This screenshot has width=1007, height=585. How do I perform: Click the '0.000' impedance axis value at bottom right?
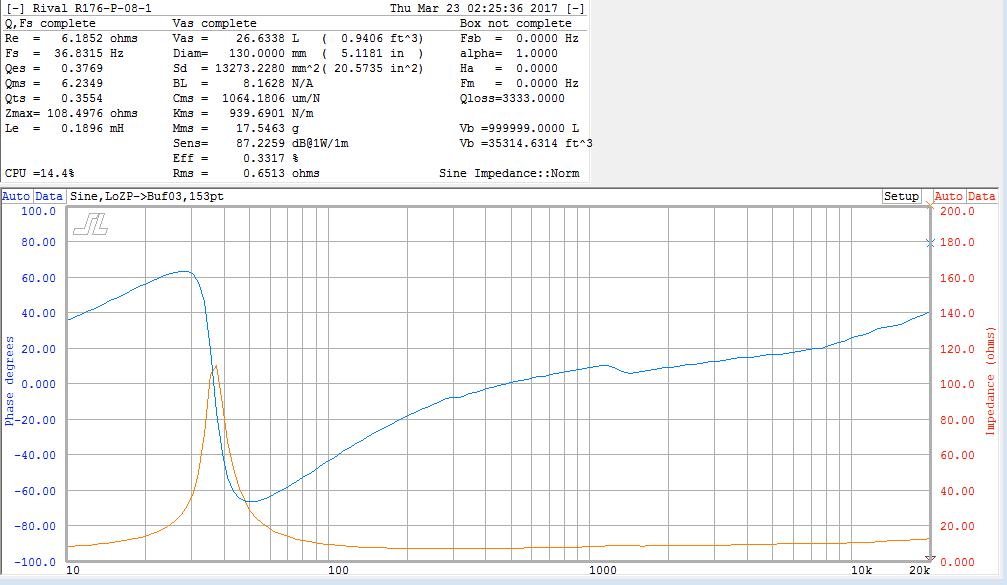click(957, 562)
